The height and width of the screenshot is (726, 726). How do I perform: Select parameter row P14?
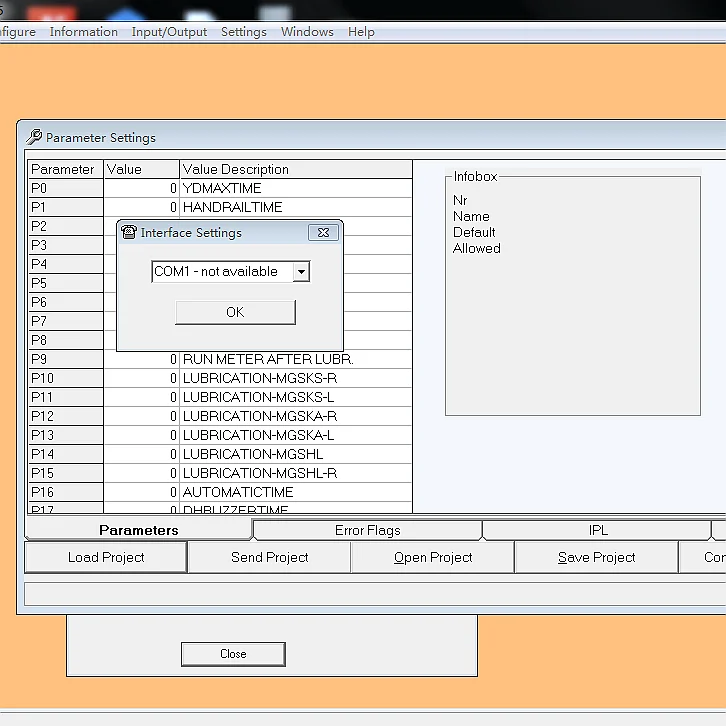click(x=65, y=454)
